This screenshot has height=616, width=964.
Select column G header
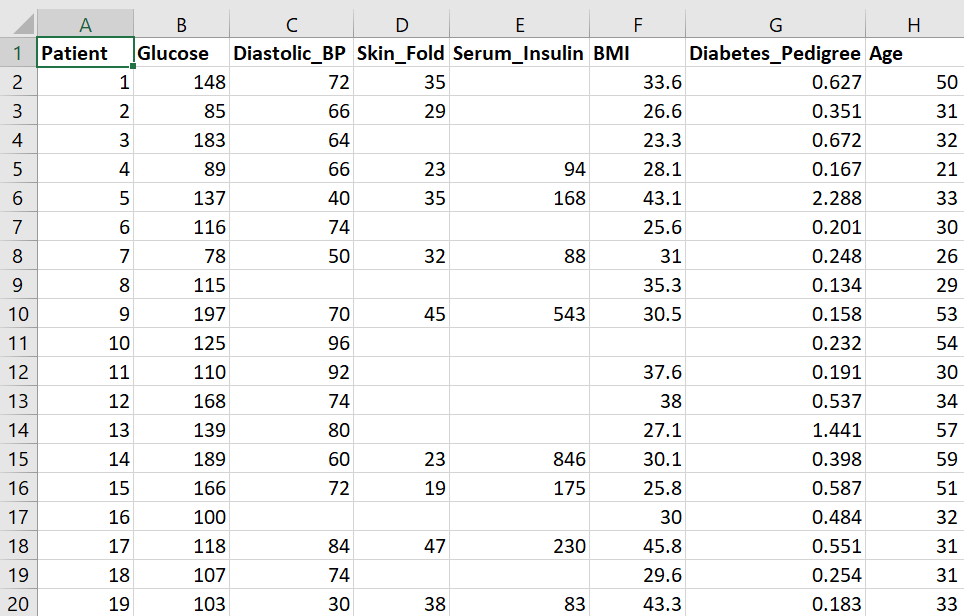pyautogui.click(x=775, y=25)
